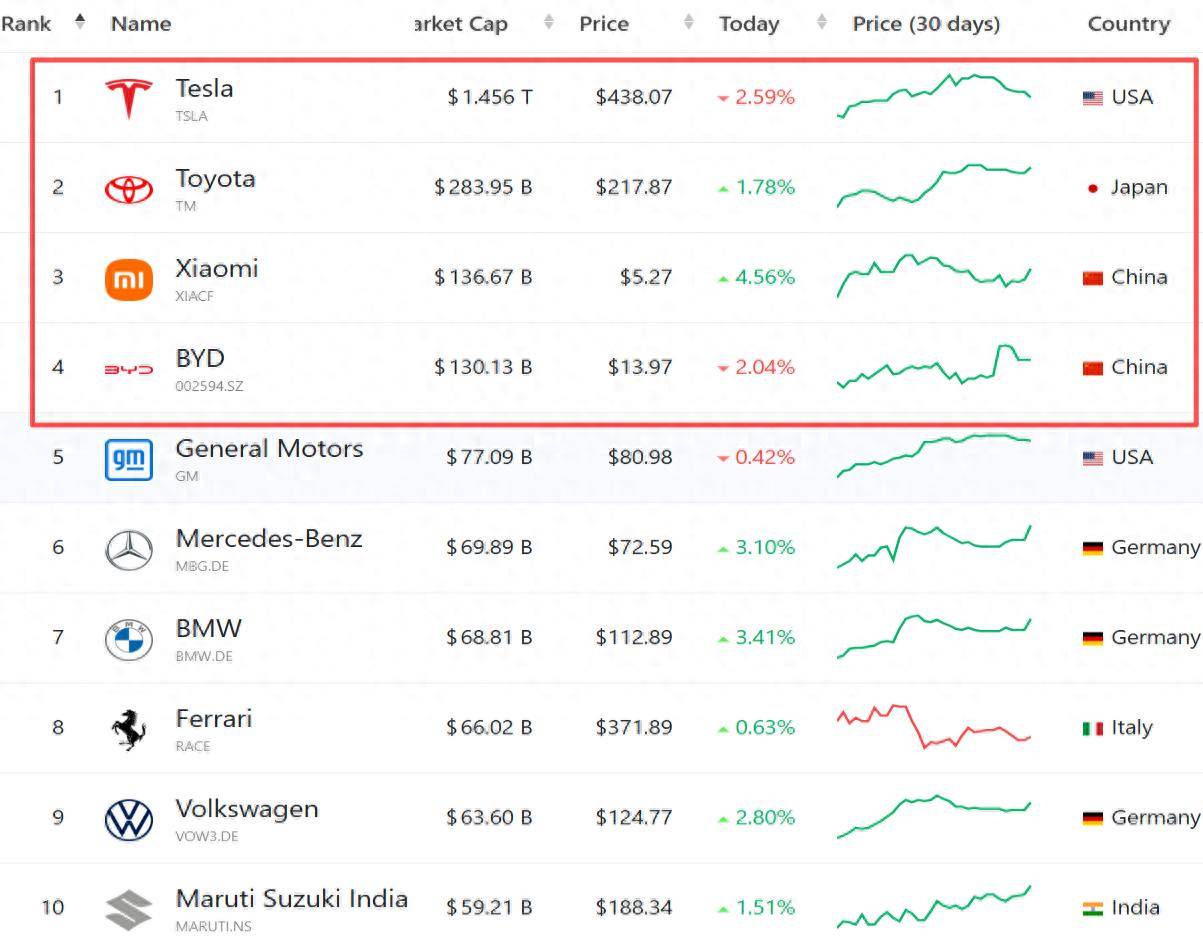The width and height of the screenshot is (1203, 944).
Task: Click the Ferrari prancing horse logo
Action: 129,729
